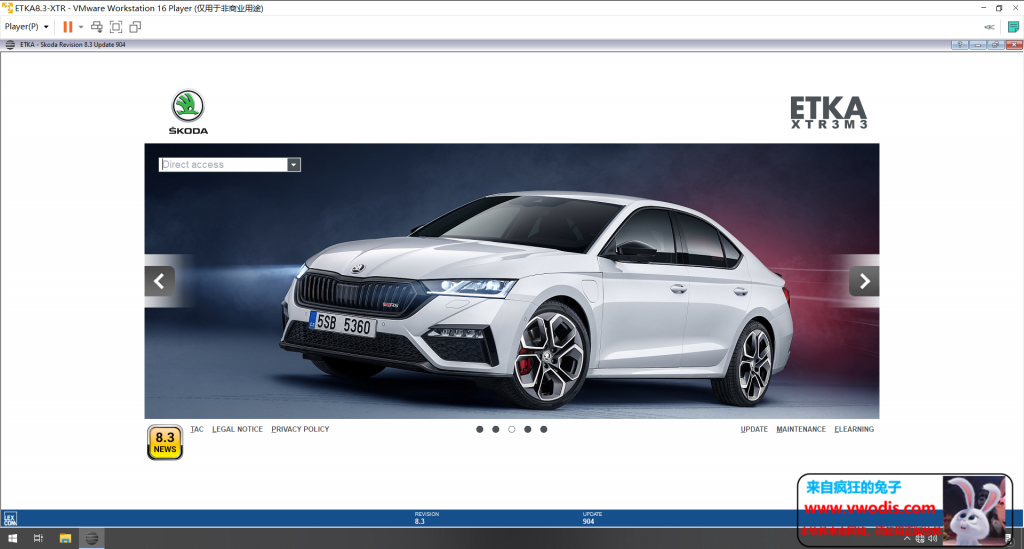
Task: Select the fourth slide indicator dot
Action: [x=528, y=430]
